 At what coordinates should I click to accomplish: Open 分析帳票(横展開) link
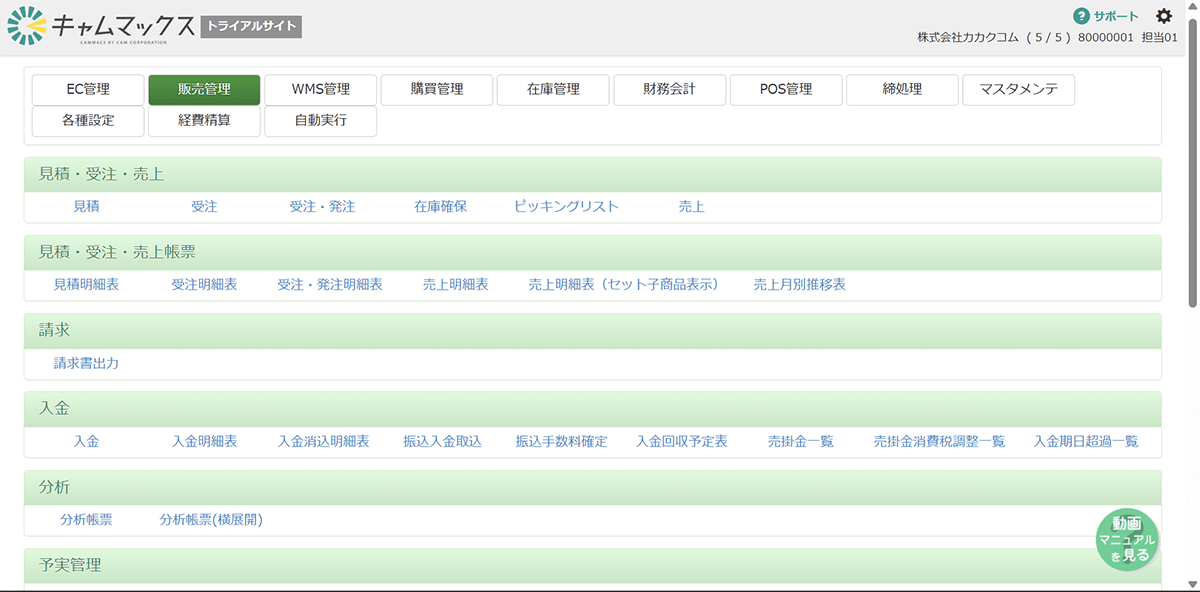[x=211, y=519]
